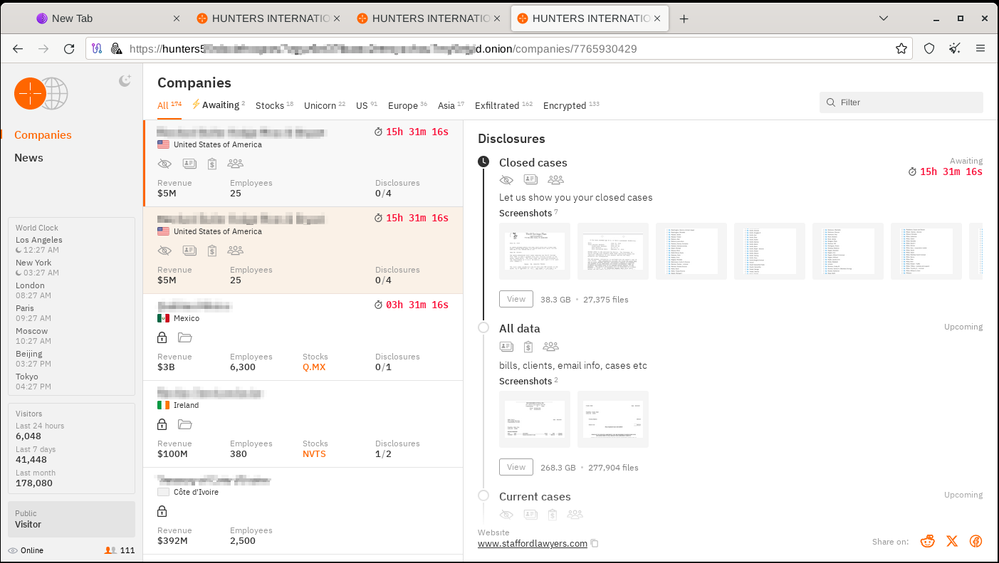Screen dimensions: 999x563
Task: Go back using the browser back arrow
Action: pos(18,48)
